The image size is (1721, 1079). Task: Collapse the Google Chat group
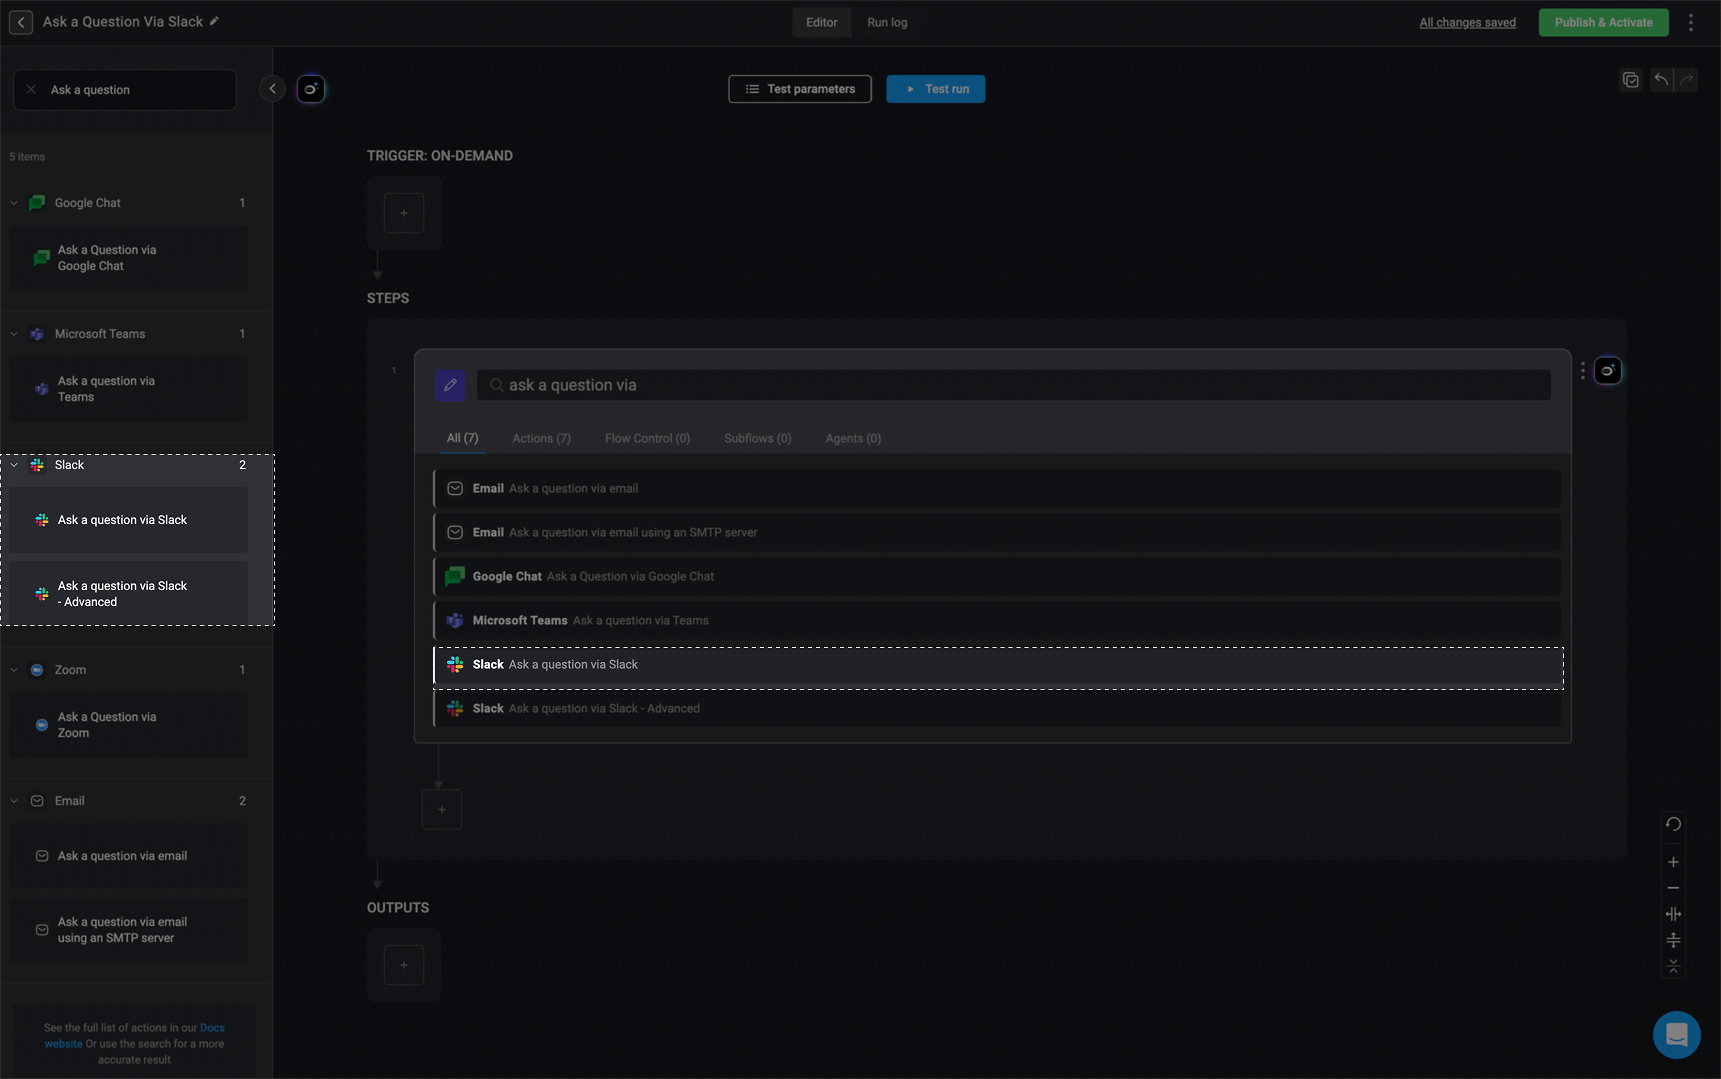pyautogui.click(x=14, y=203)
